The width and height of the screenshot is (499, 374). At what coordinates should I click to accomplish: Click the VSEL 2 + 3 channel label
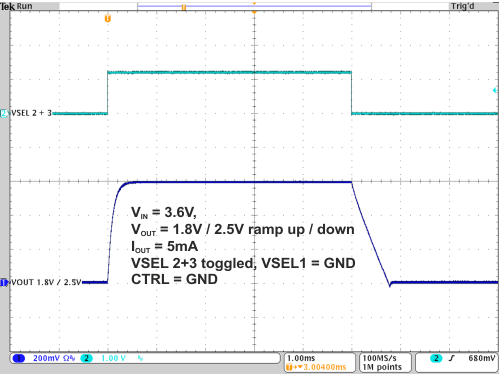point(31,113)
